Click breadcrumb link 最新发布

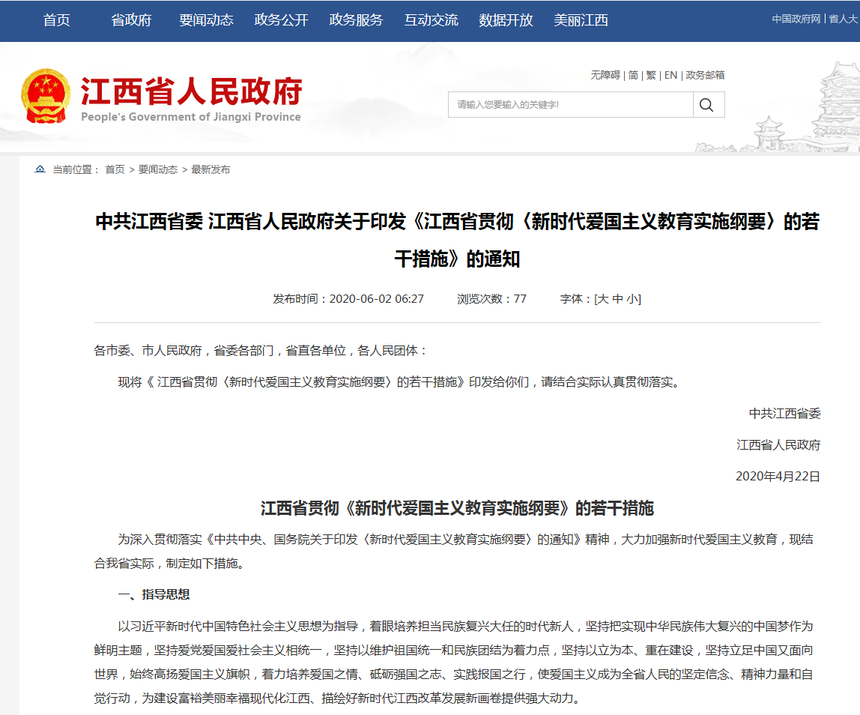click(211, 169)
